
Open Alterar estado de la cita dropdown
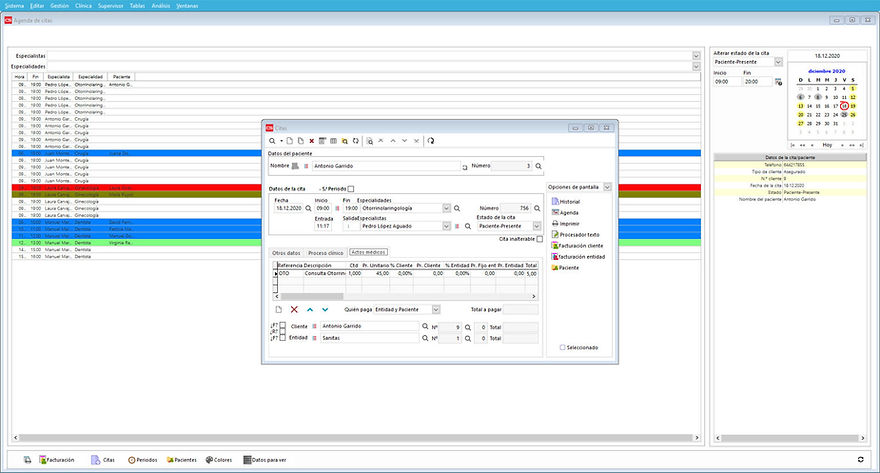(x=778, y=62)
